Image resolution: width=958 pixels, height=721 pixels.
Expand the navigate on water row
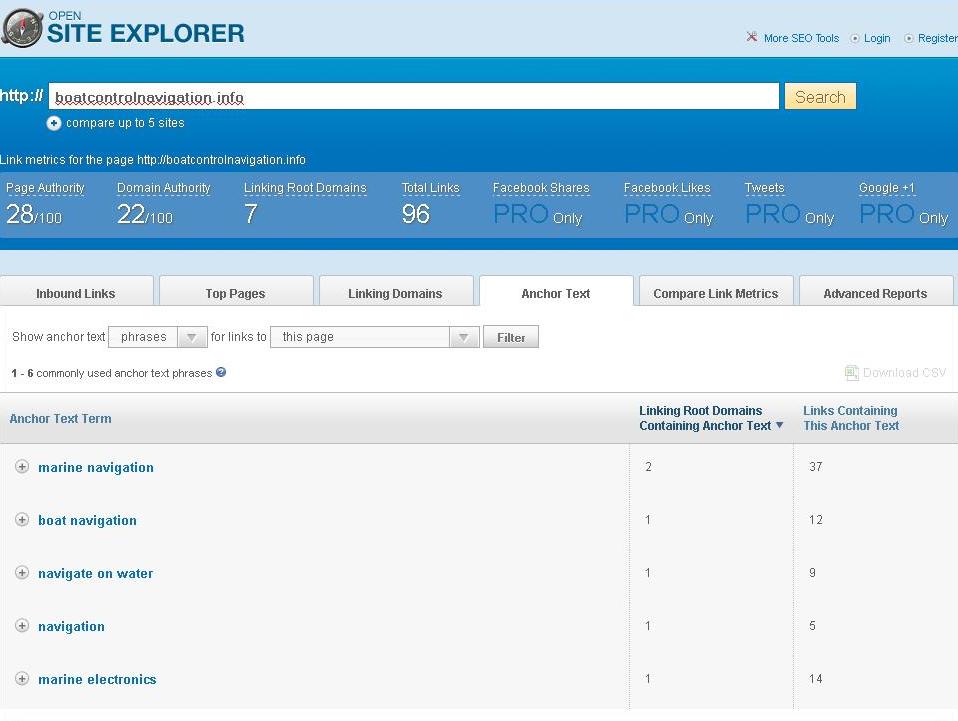[22, 573]
